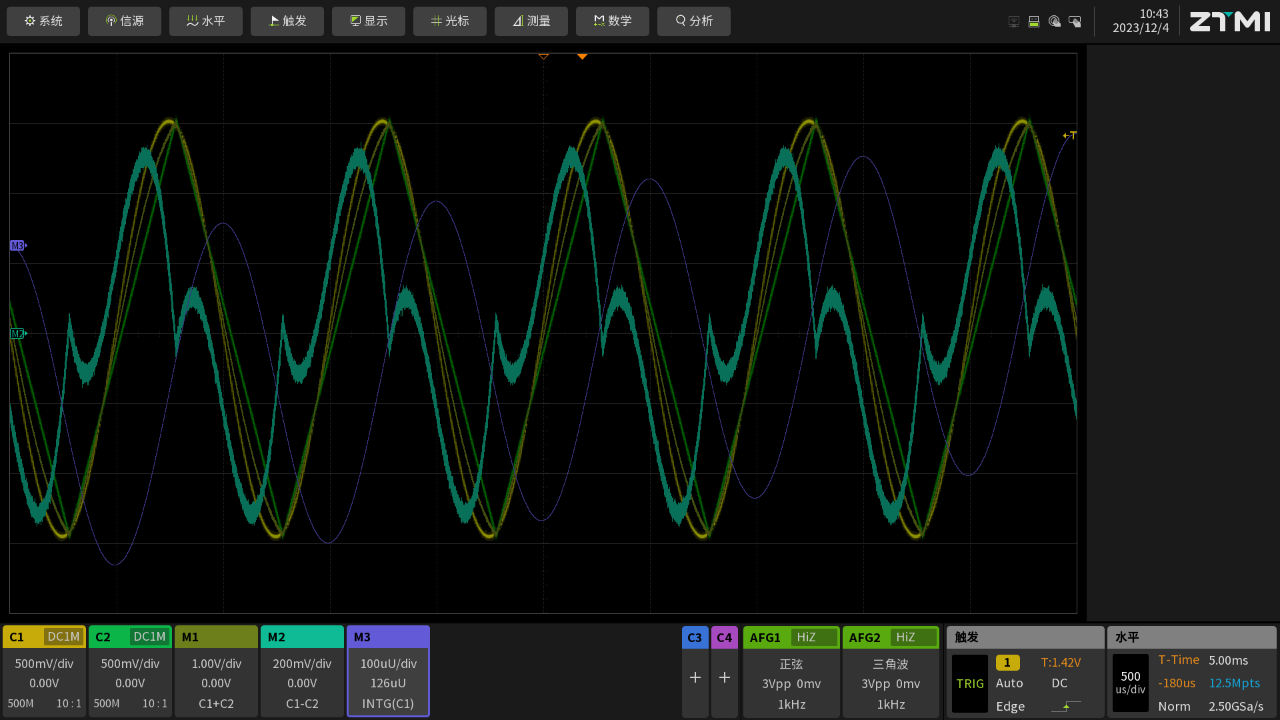Viewport: 1280px width, 720px height.
Task: Open the 系统 (System) menu
Action: point(43,21)
